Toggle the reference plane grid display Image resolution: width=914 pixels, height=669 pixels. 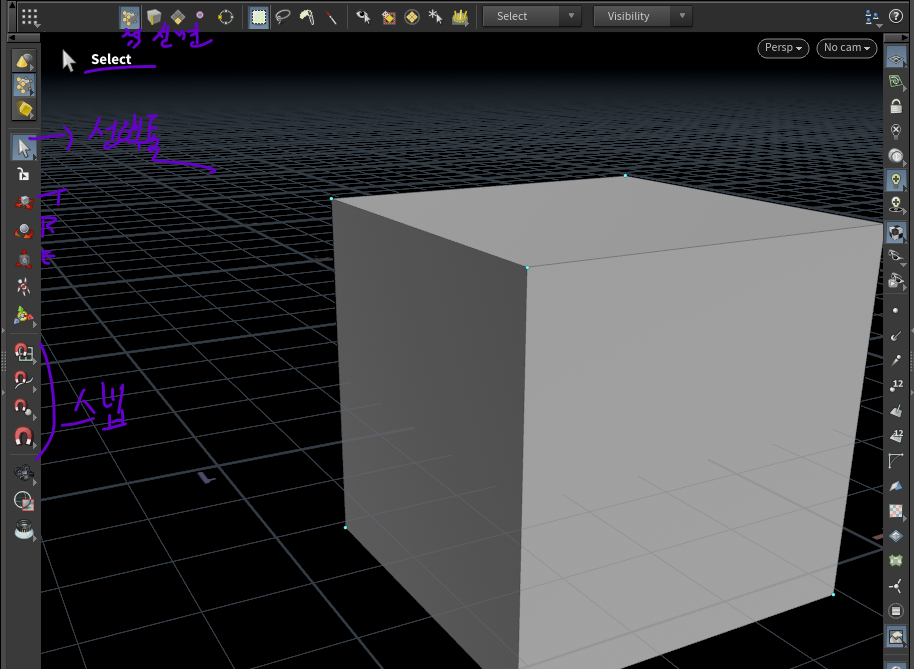[896, 58]
